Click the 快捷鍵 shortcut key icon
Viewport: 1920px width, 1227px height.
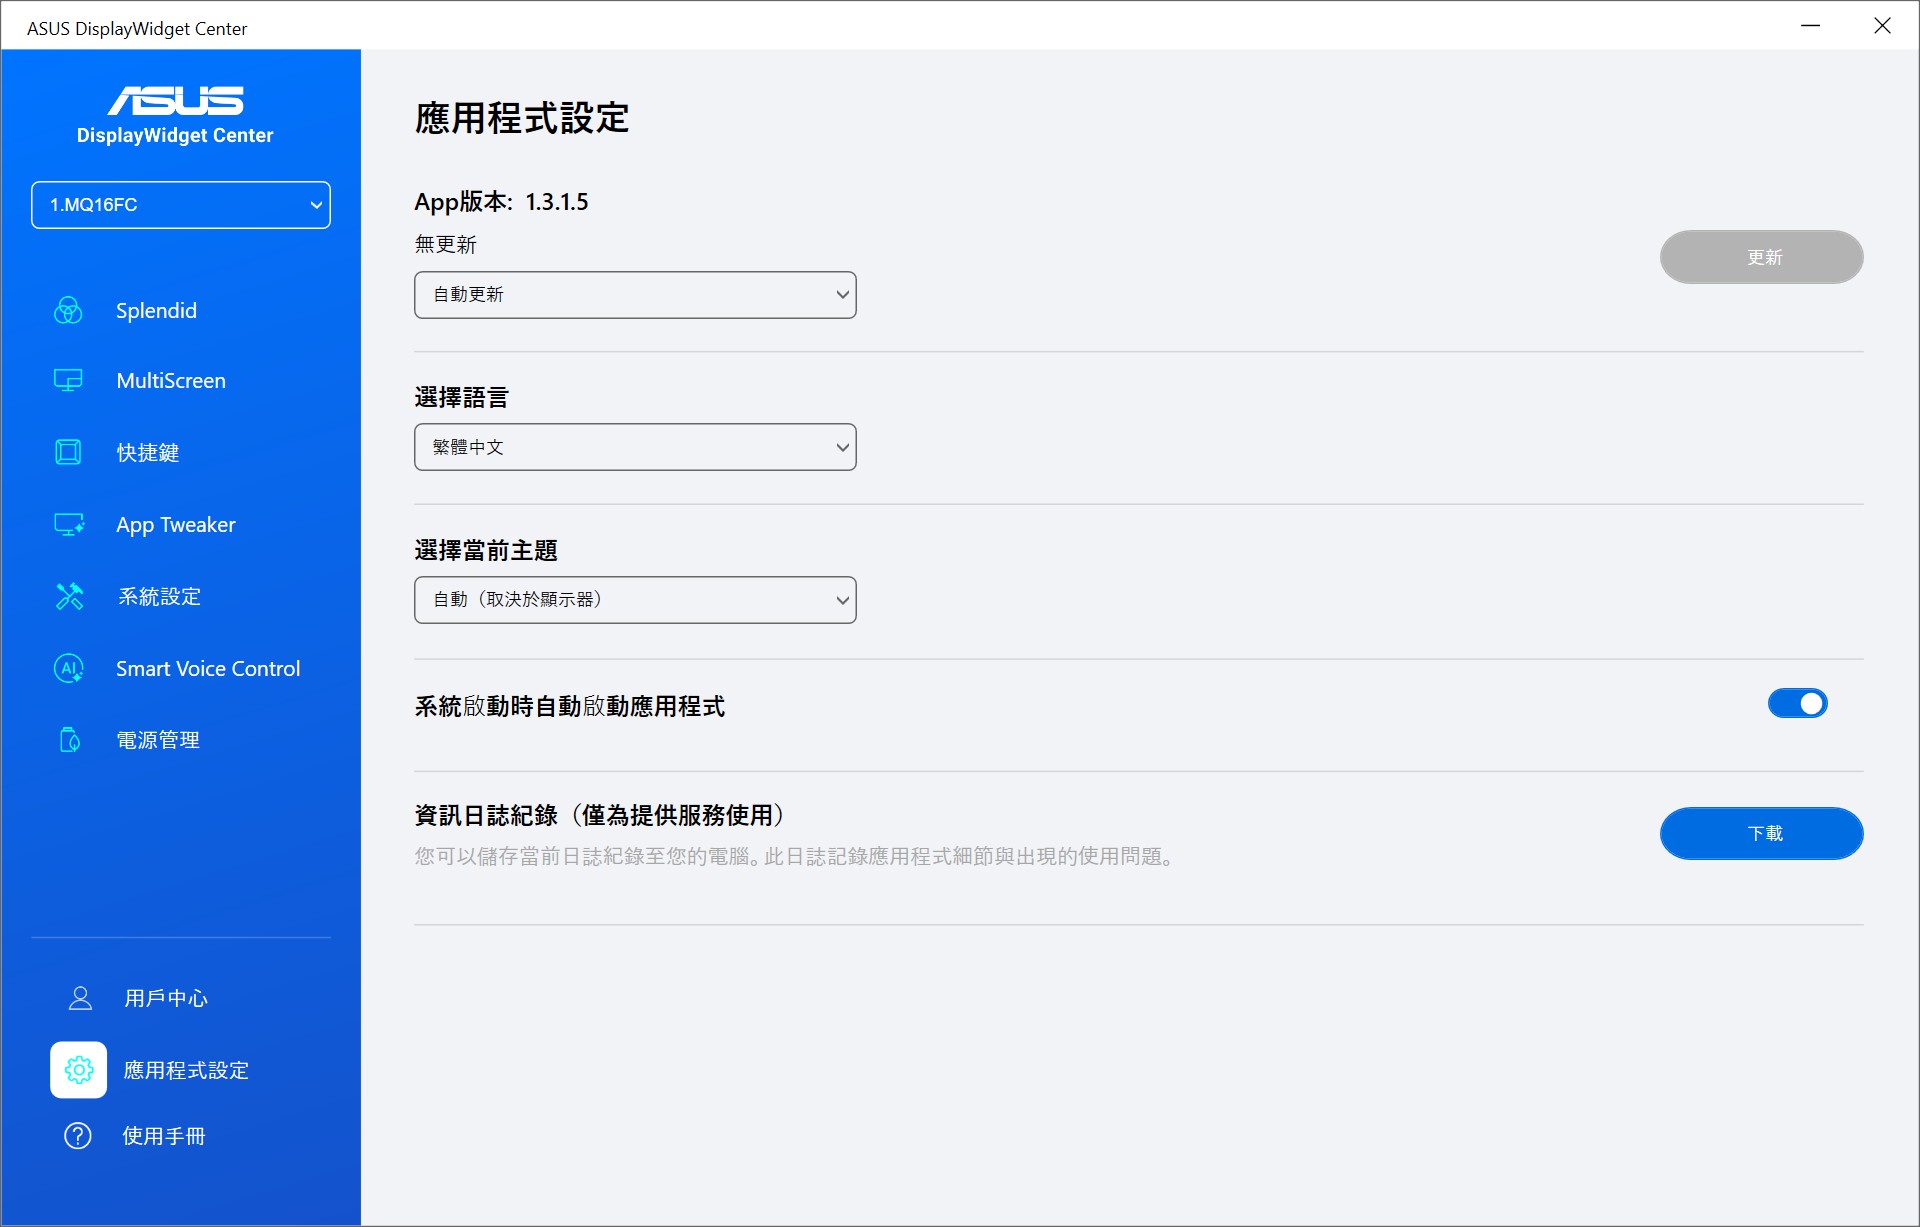[x=68, y=452]
